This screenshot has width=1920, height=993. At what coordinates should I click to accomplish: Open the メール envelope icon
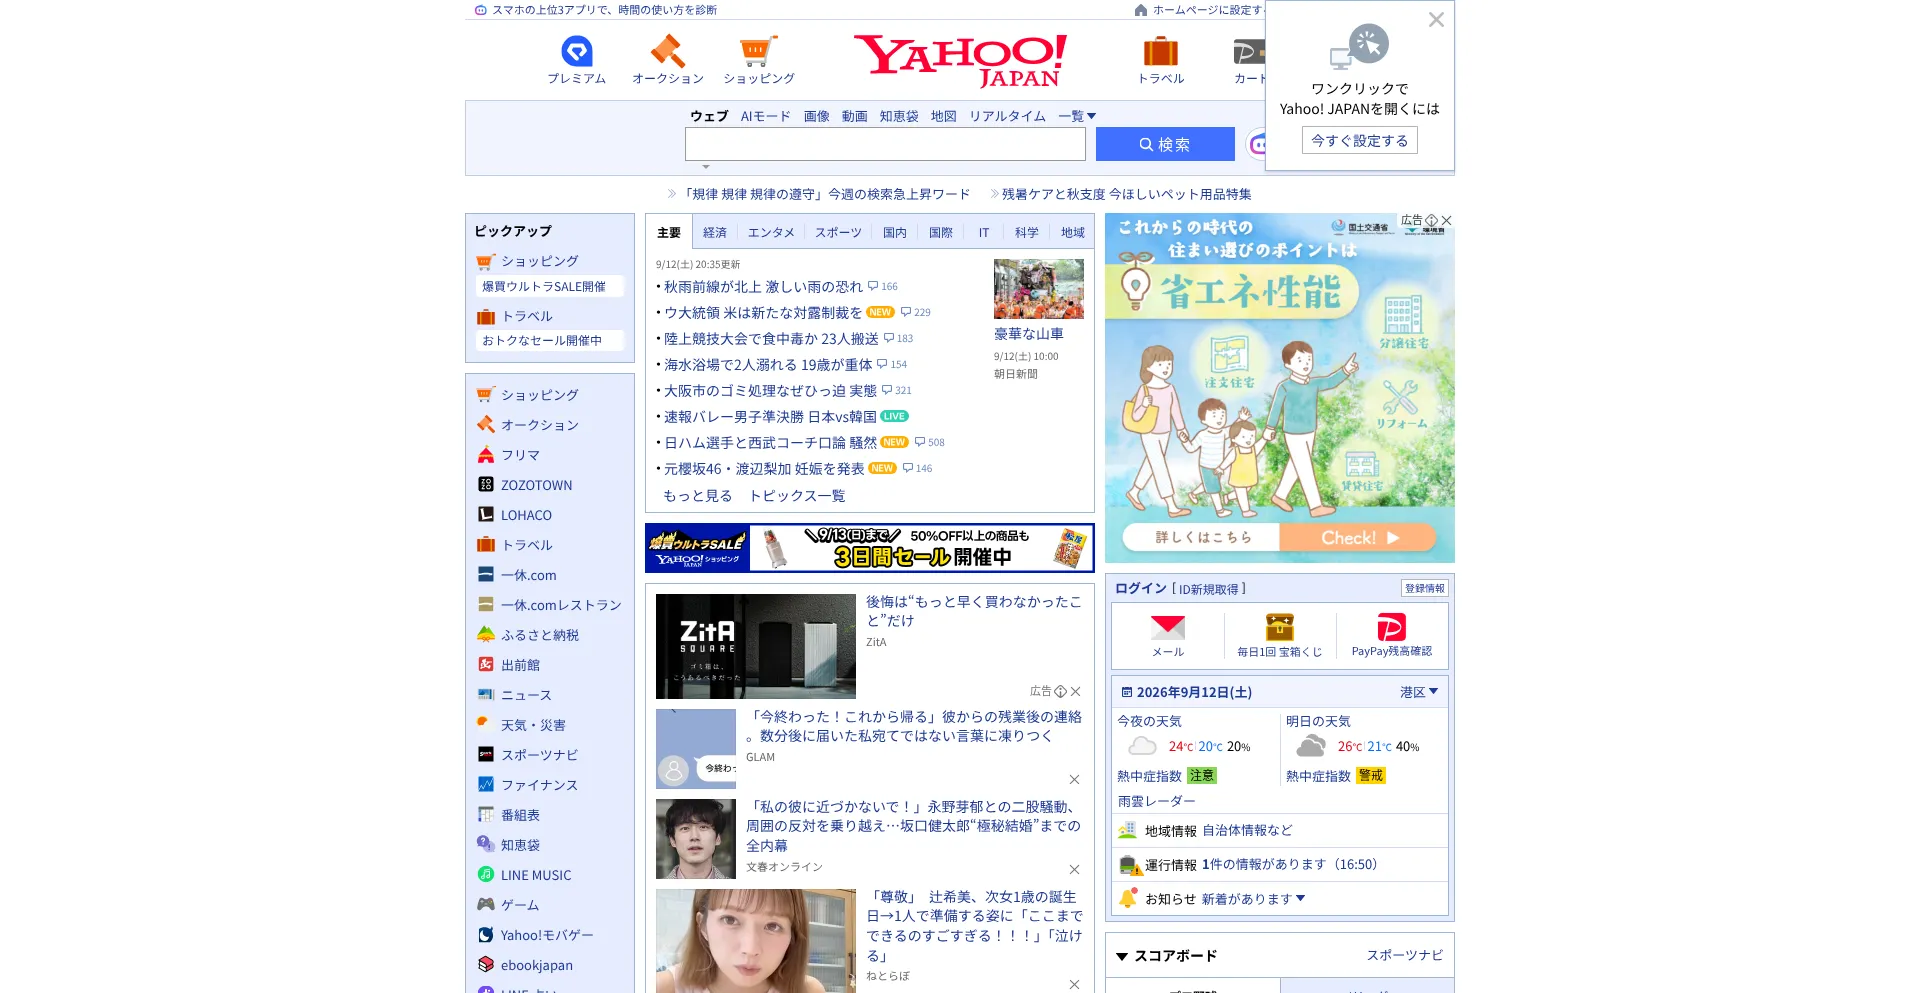click(1168, 628)
